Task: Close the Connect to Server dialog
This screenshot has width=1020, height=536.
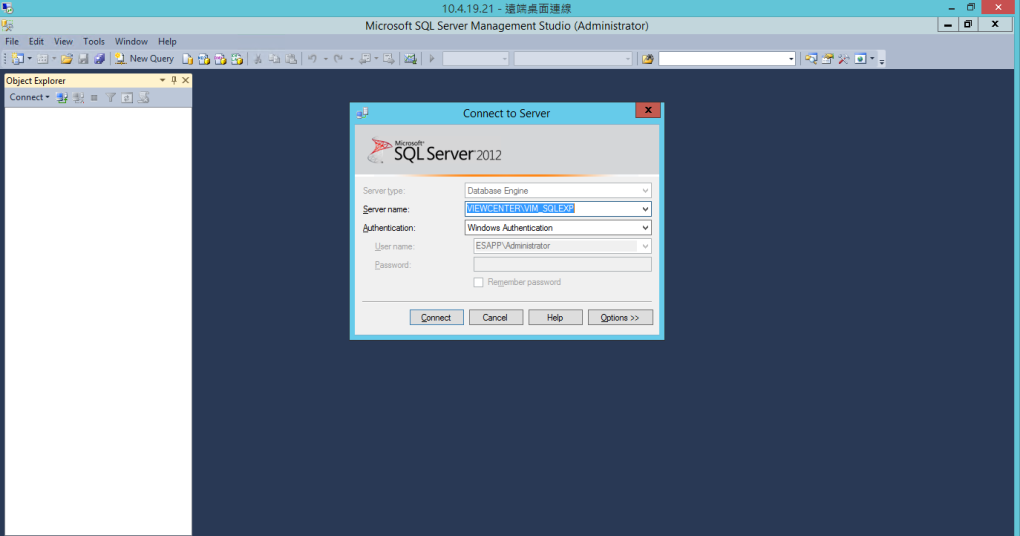Action: [x=648, y=110]
